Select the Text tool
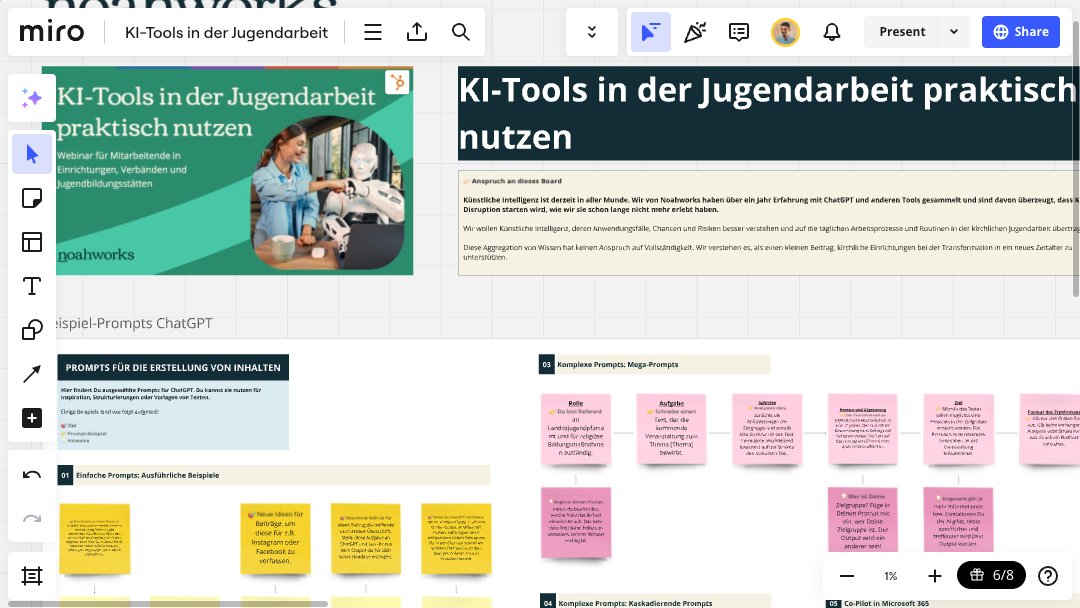1080x608 pixels. click(x=32, y=286)
